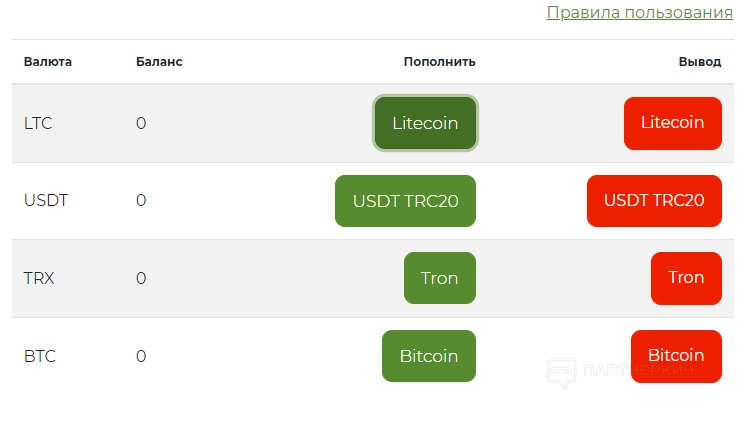Select the Пополнить column header

coord(439,62)
